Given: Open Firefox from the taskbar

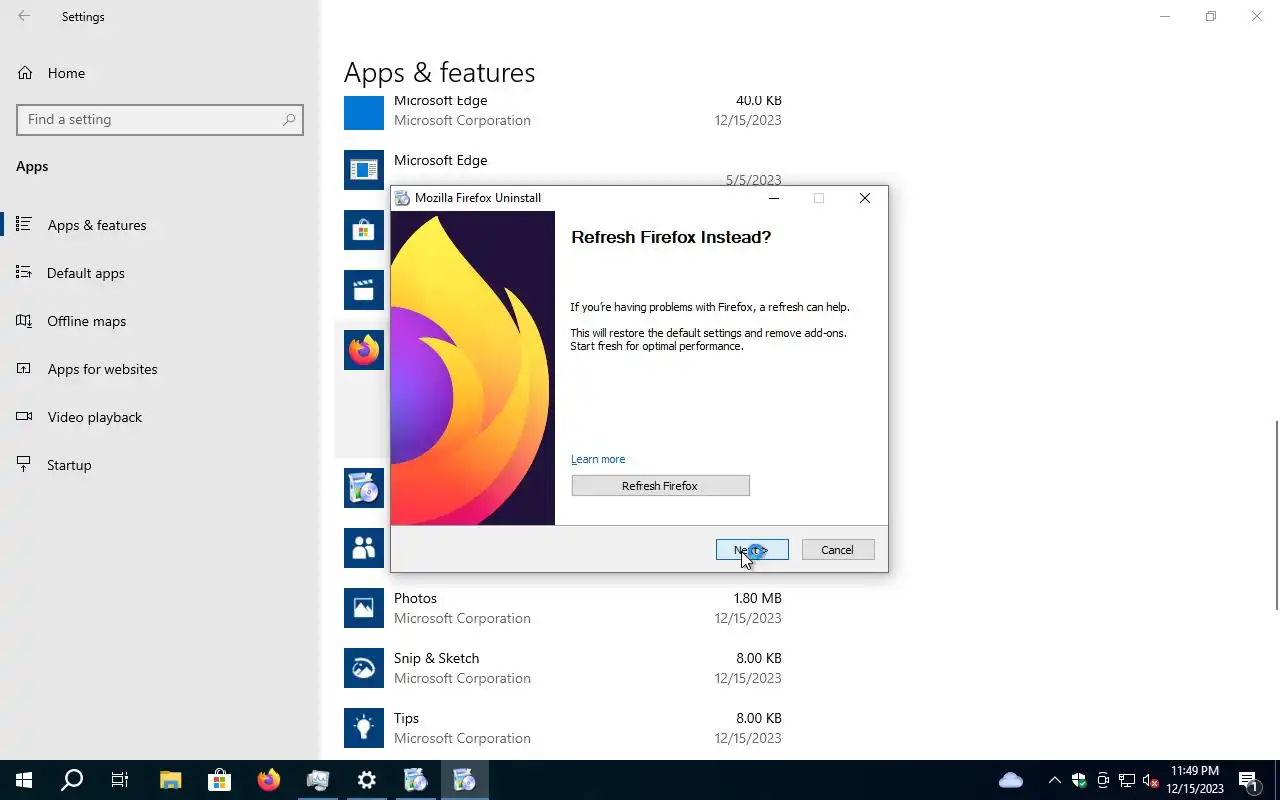Looking at the screenshot, I should [x=268, y=780].
